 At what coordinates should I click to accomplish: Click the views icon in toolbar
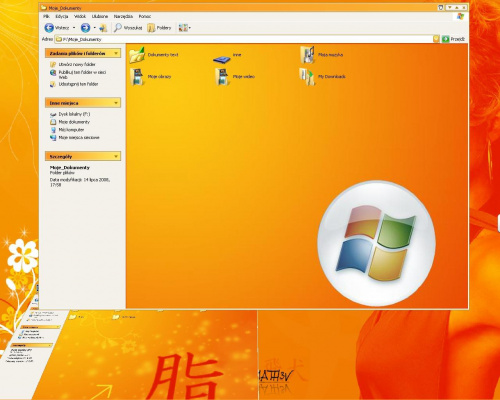click(x=183, y=28)
